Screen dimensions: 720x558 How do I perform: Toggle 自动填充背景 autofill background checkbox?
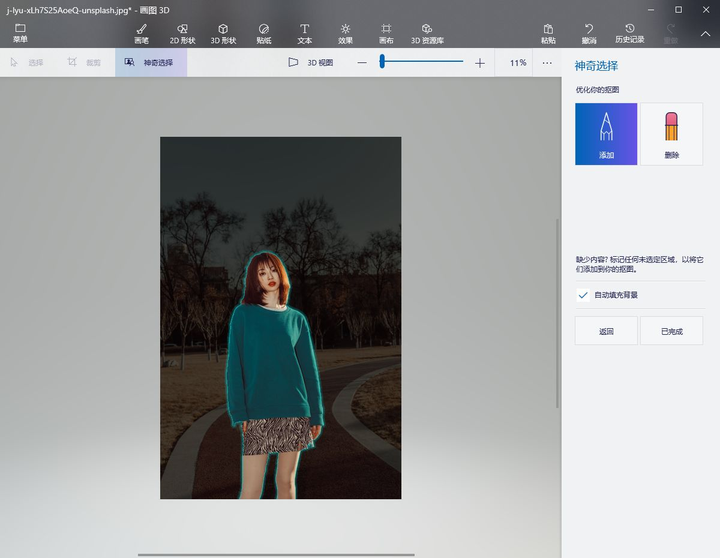coord(583,295)
